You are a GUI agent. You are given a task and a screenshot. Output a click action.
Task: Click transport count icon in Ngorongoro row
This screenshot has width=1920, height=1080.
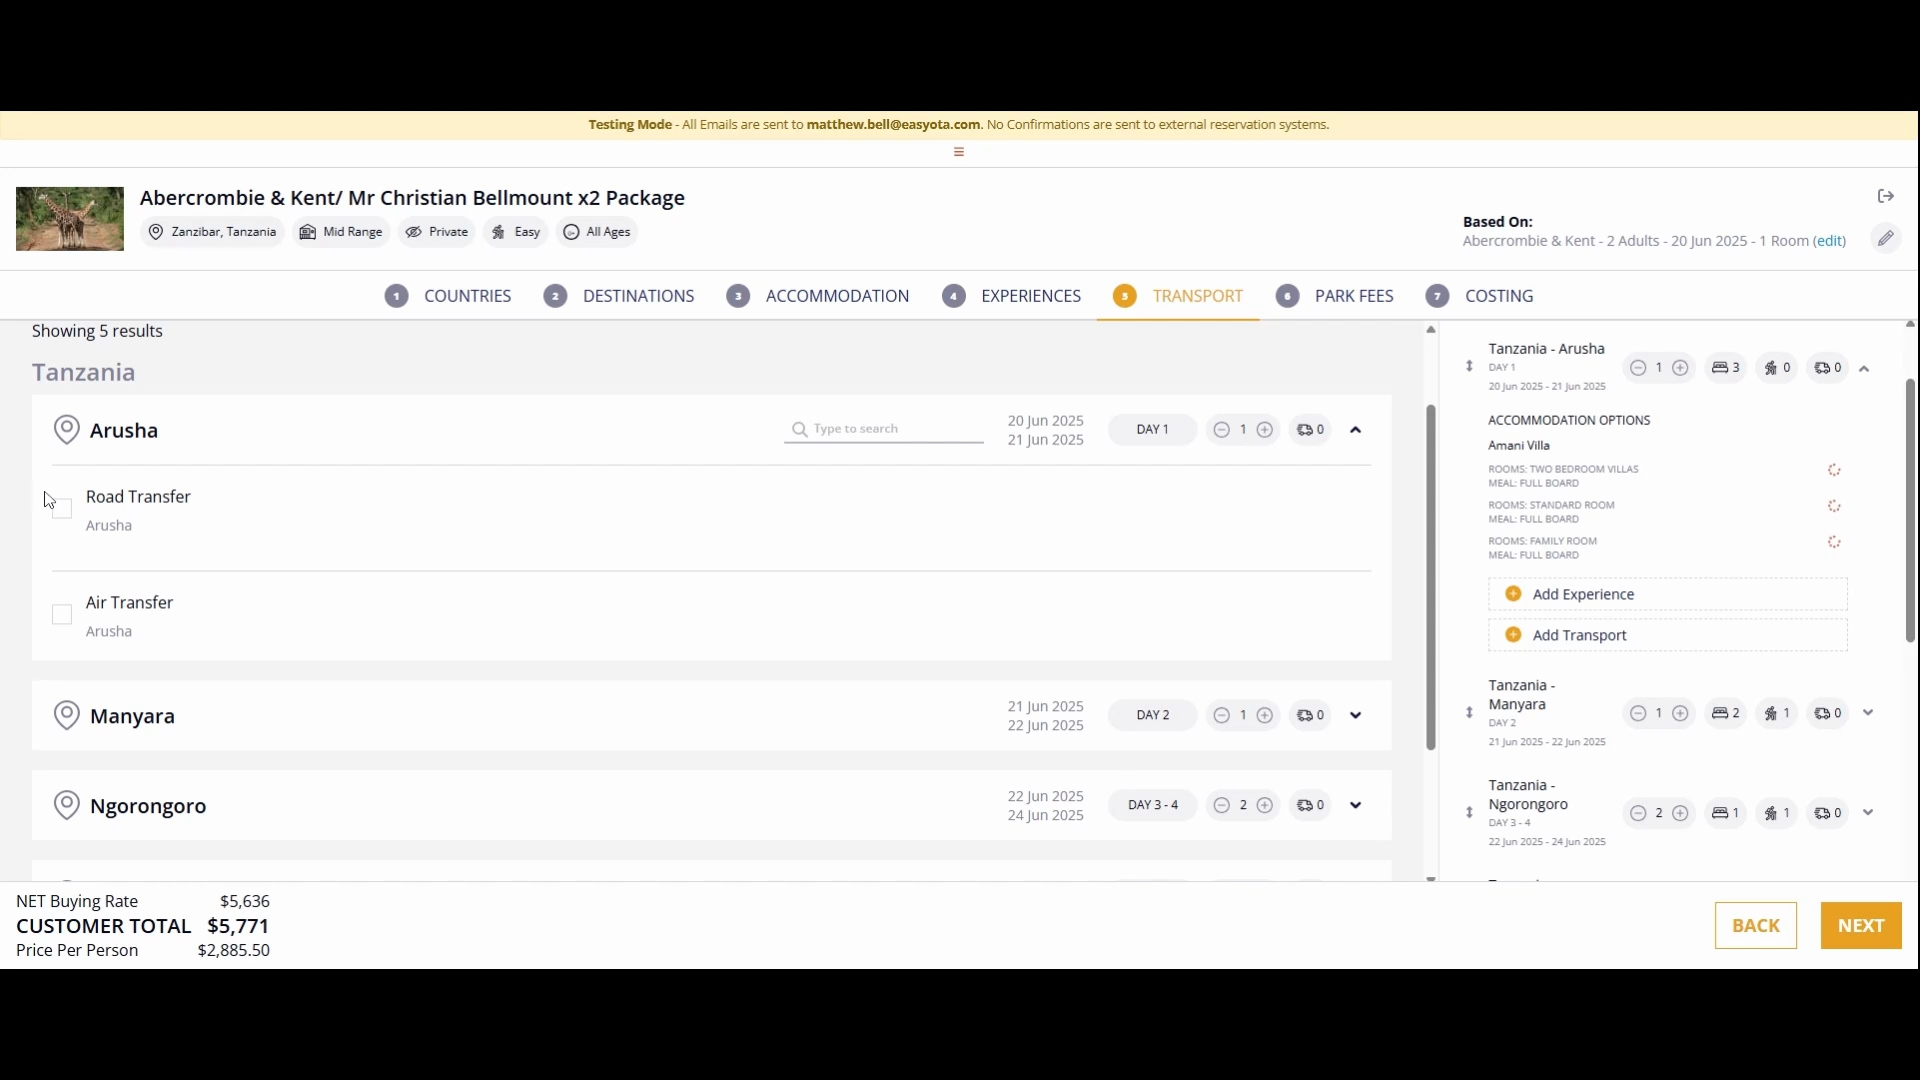tap(1311, 806)
